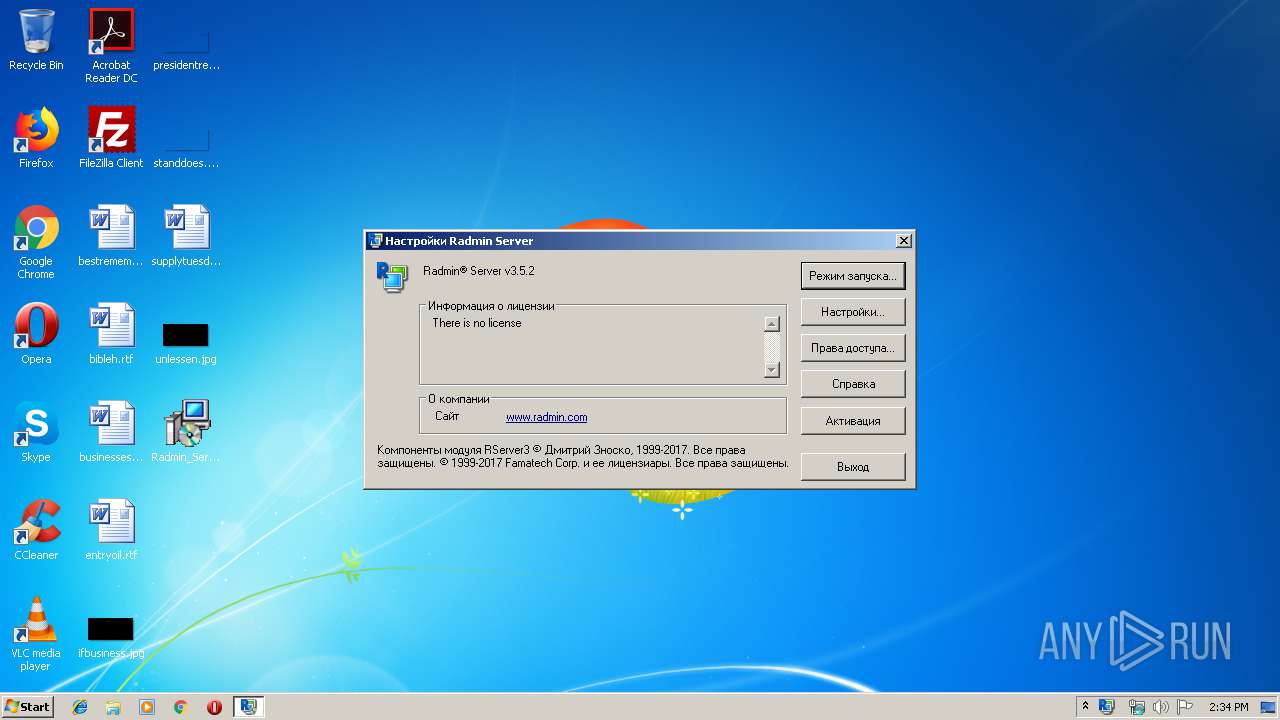The height and width of the screenshot is (720, 1280).
Task: Open Action Center flag icon
Action: [x=1185, y=707]
